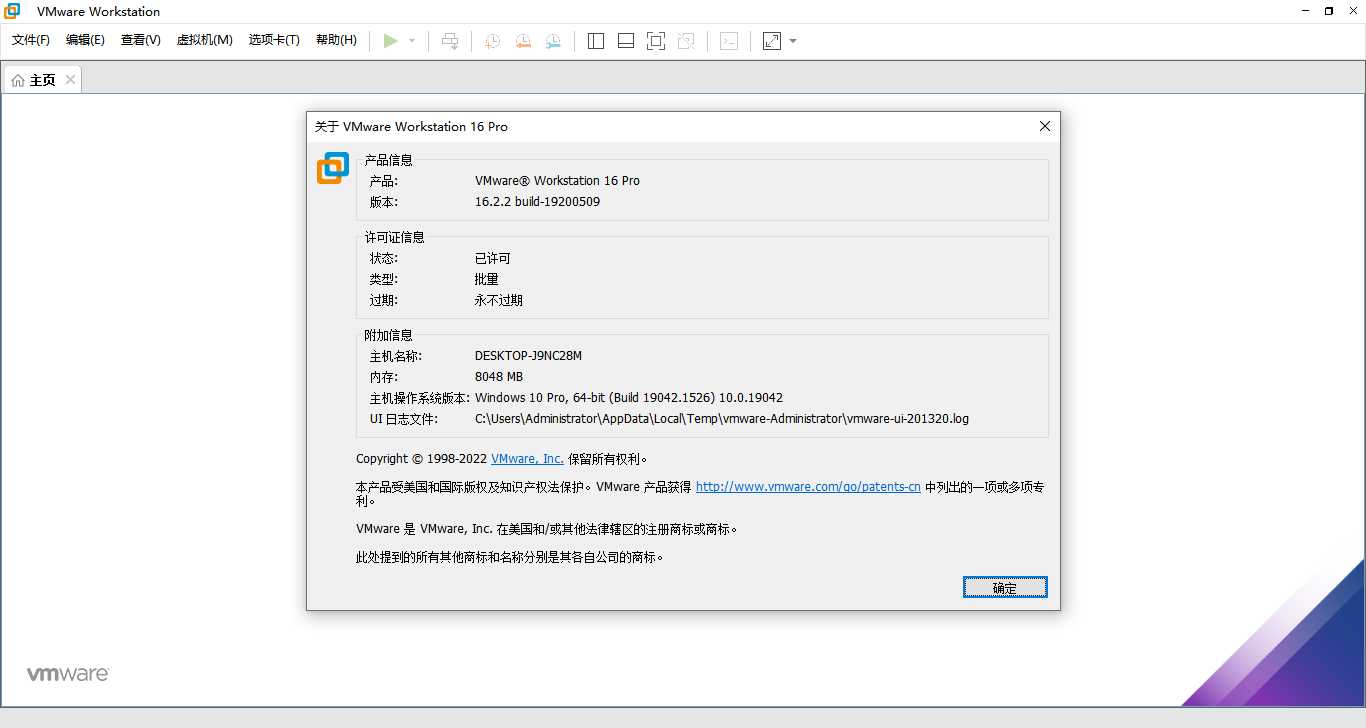Select the 主页 tab
1366x728 pixels.
pyautogui.click(x=42, y=79)
